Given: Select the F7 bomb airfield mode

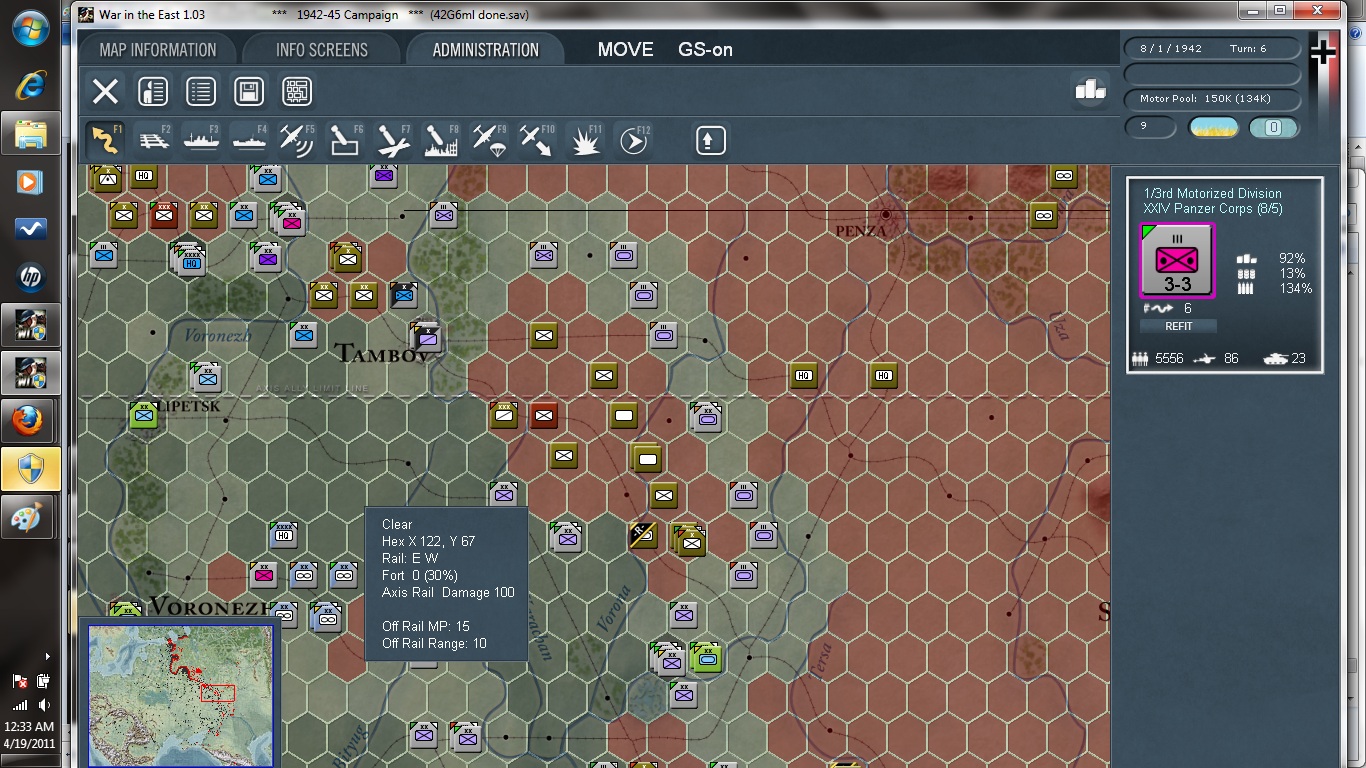Looking at the screenshot, I should pyautogui.click(x=393, y=140).
